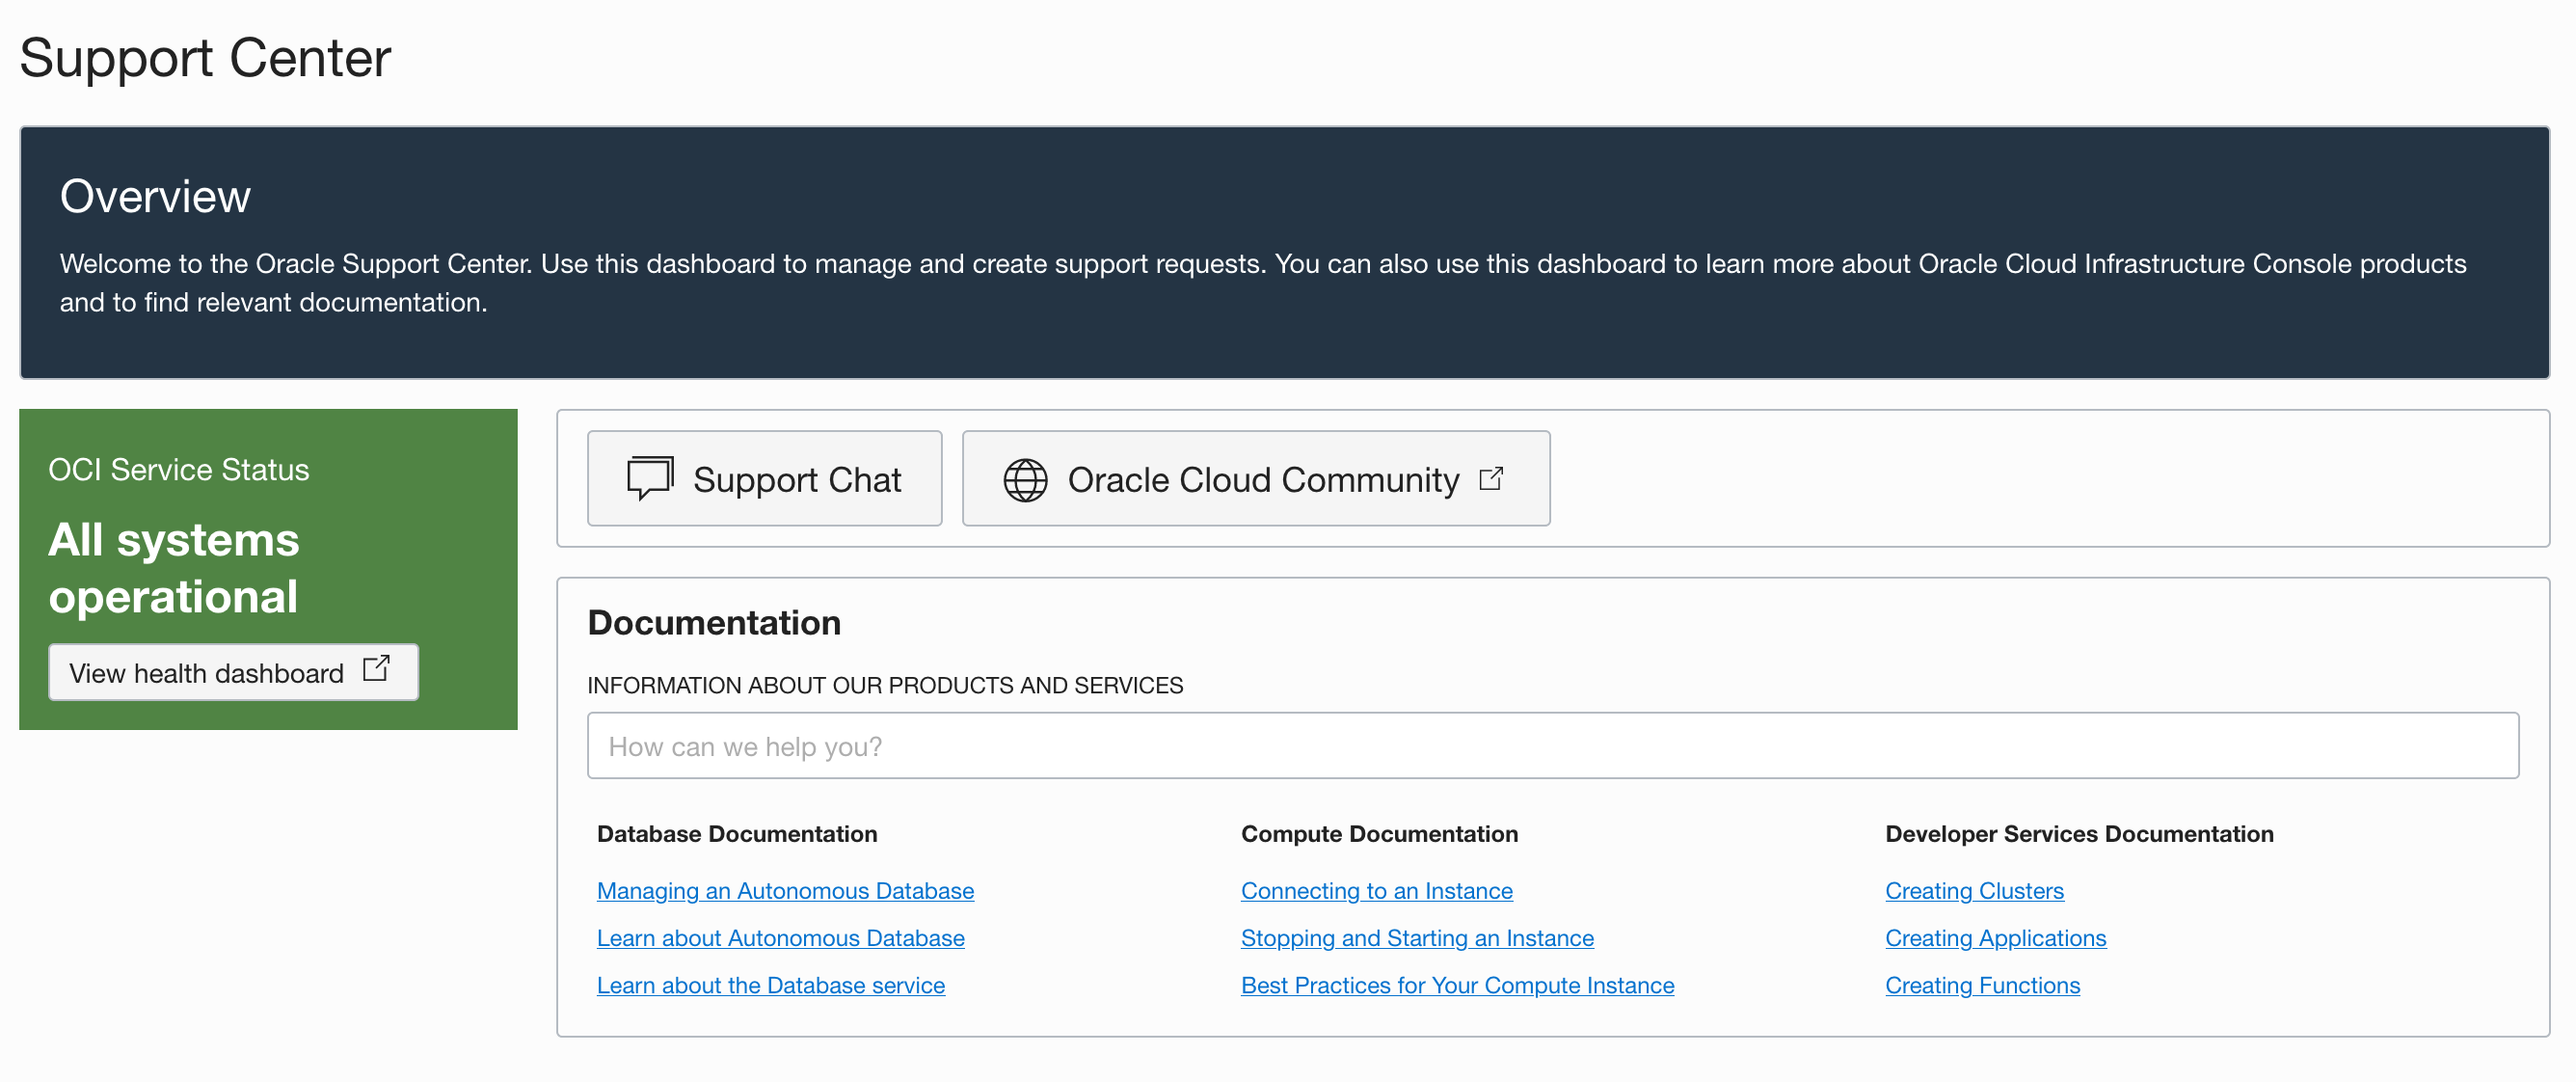2576x1082 pixels.
Task: Click 'INFORMATION ABOUT OUR PRODUCTS AND SERVICES' label
Action: click(x=885, y=685)
